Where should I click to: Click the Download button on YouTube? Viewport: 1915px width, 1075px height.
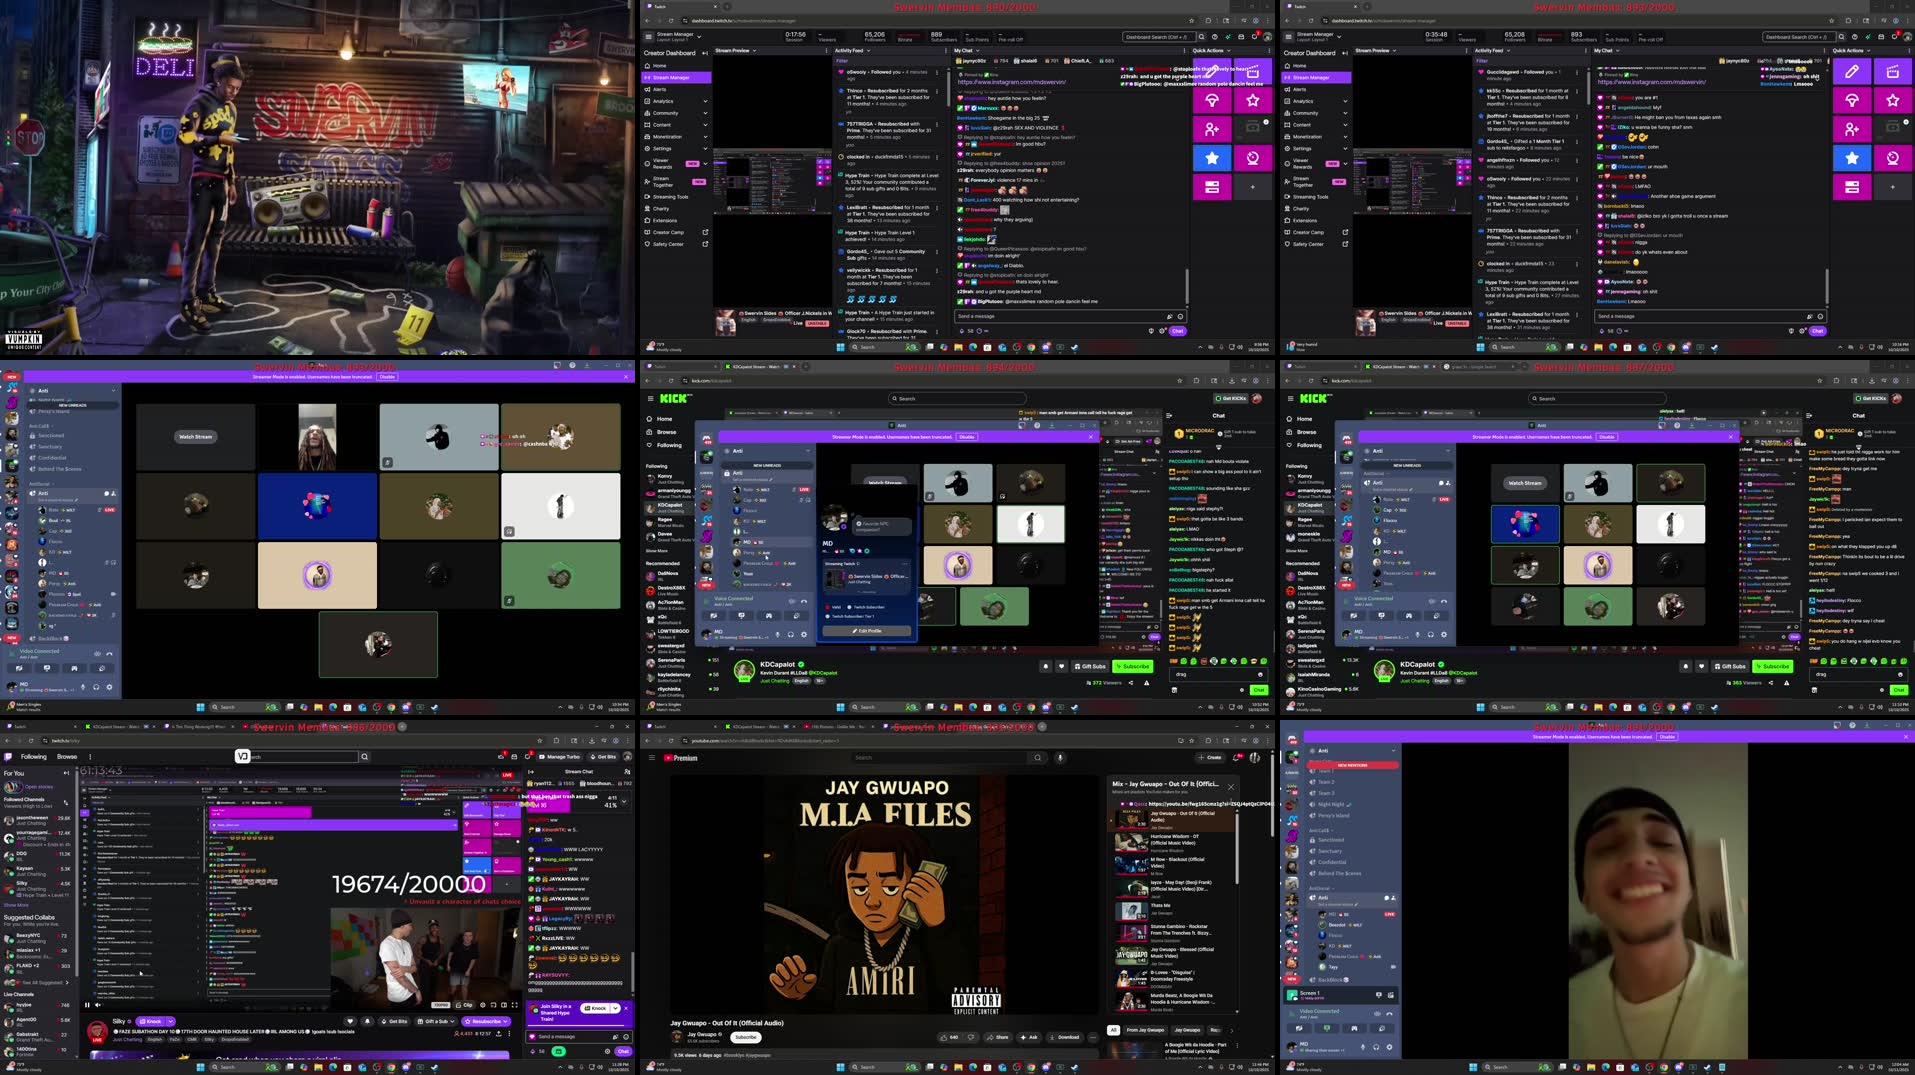tap(1064, 1037)
